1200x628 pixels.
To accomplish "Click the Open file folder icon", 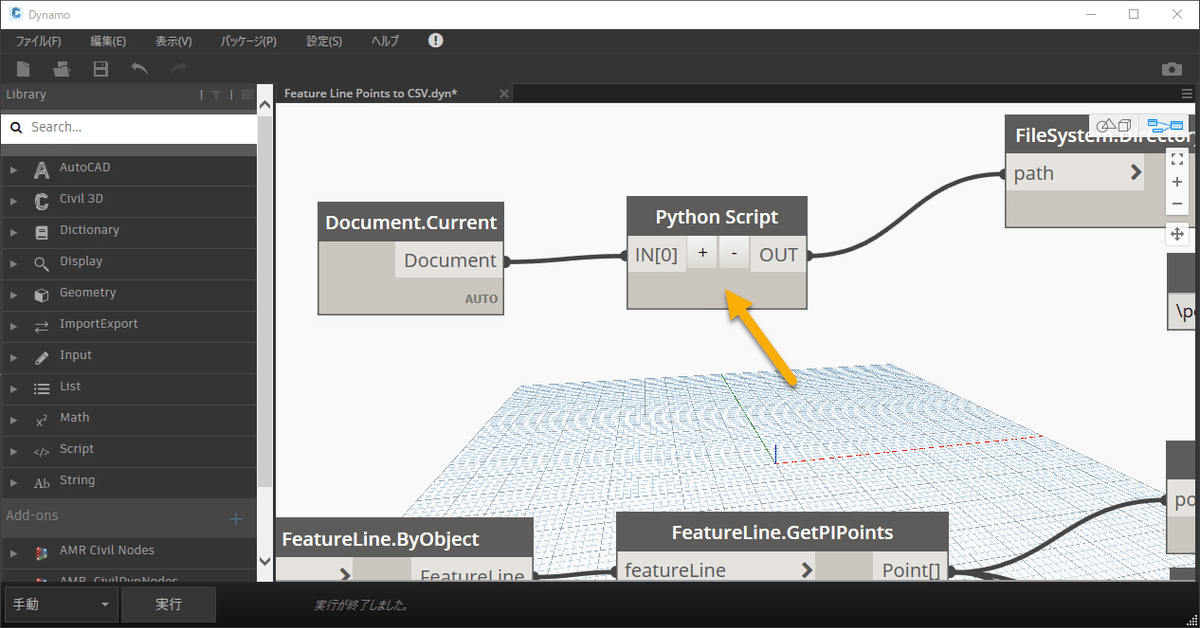I will click(x=62, y=69).
